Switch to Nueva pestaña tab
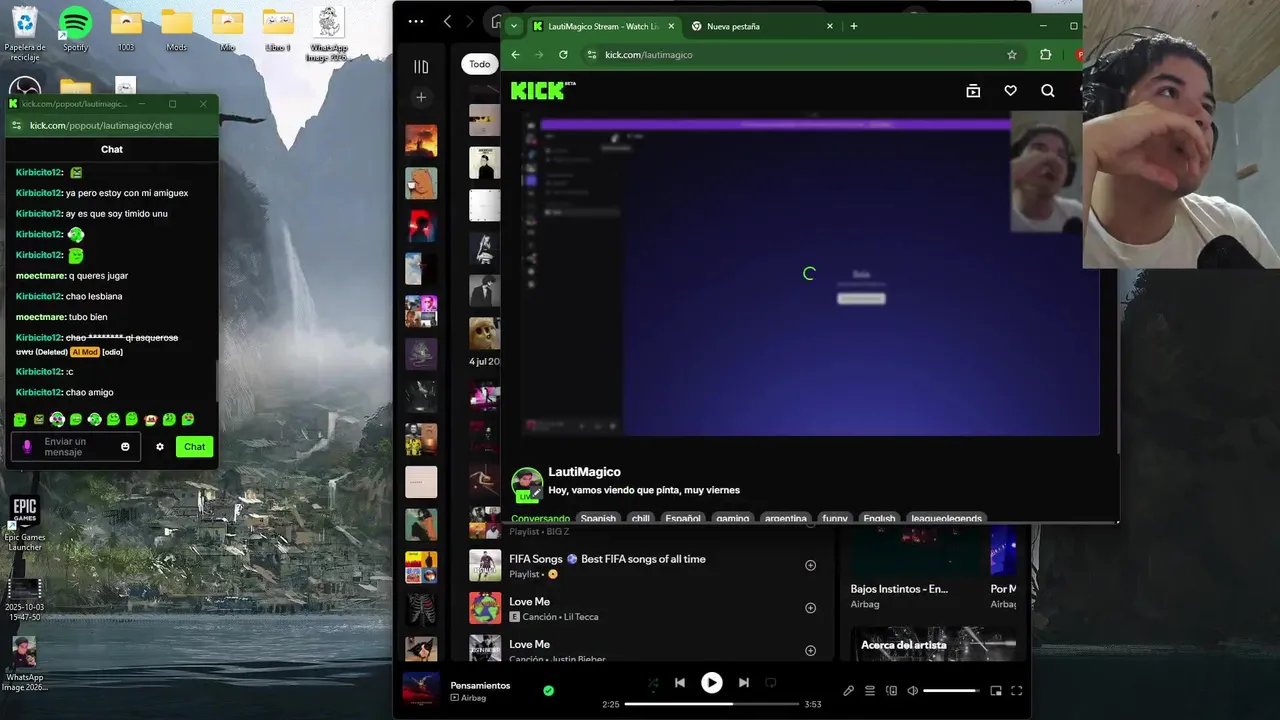This screenshot has width=1280, height=720. [762, 26]
